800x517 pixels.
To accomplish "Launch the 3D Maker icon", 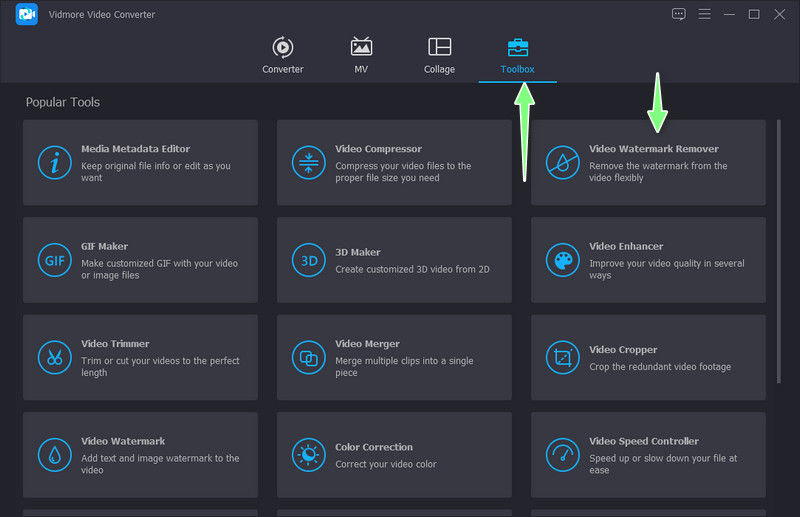I will (x=309, y=260).
